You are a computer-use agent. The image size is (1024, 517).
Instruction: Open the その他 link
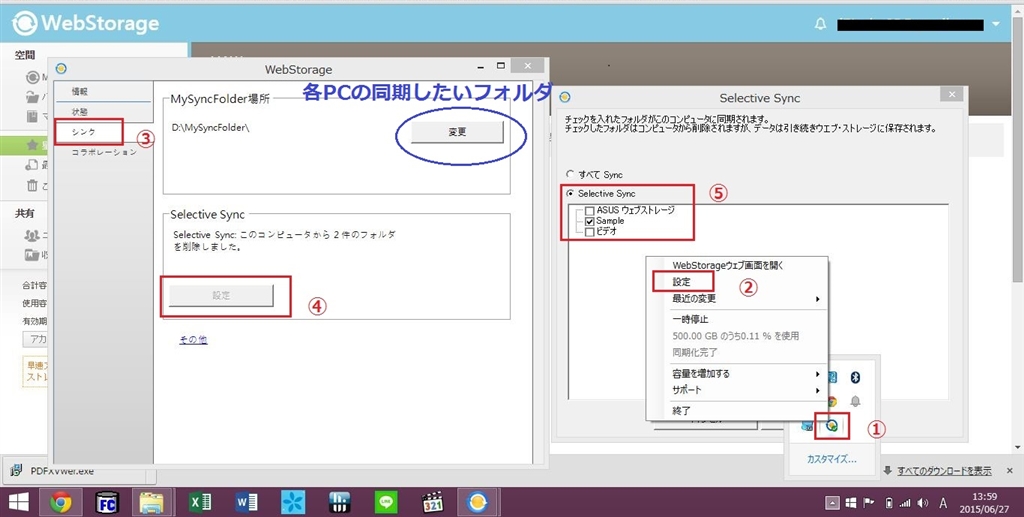pyautogui.click(x=193, y=339)
